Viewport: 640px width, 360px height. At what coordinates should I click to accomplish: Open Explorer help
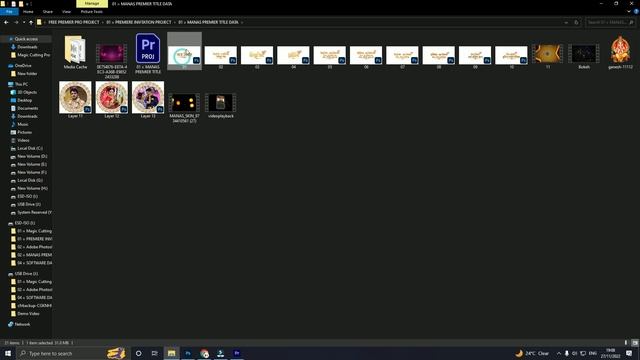tap(636, 11)
